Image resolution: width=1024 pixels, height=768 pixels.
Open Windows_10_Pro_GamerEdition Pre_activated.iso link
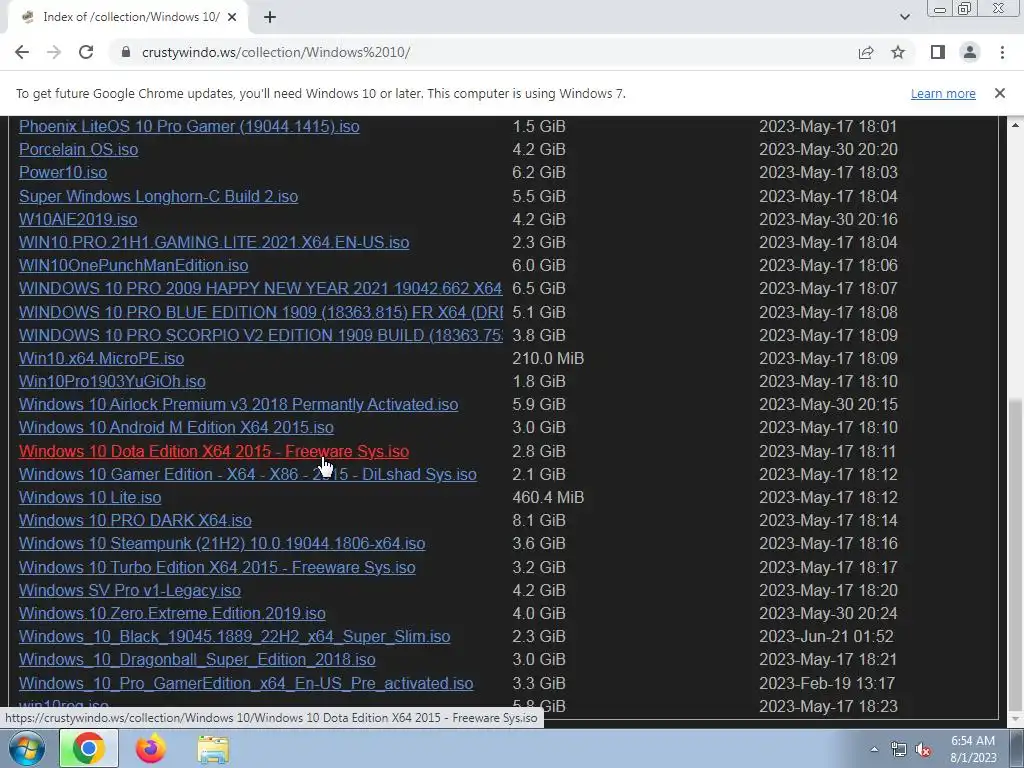tap(246, 683)
